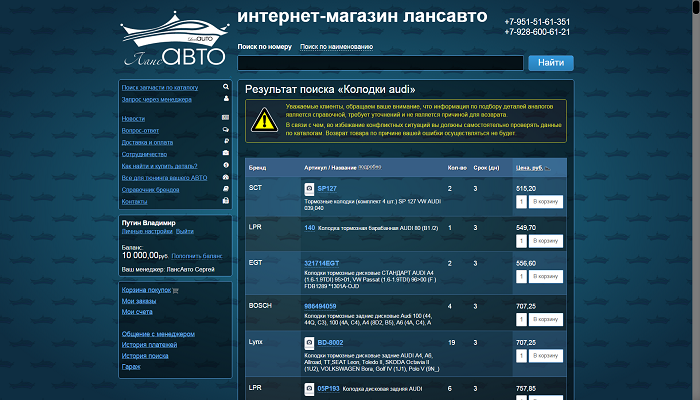Open Все для тюнинга вашего АВТО link
700x400 pixels.
coord(164,178)
